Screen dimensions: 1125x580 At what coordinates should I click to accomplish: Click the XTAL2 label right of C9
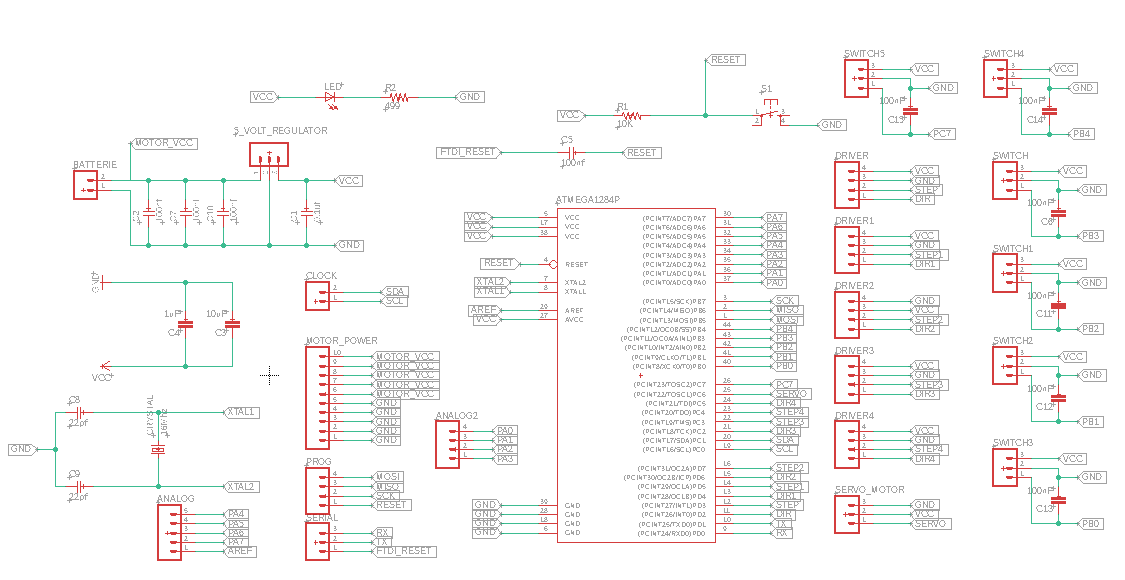click(241, 487)
